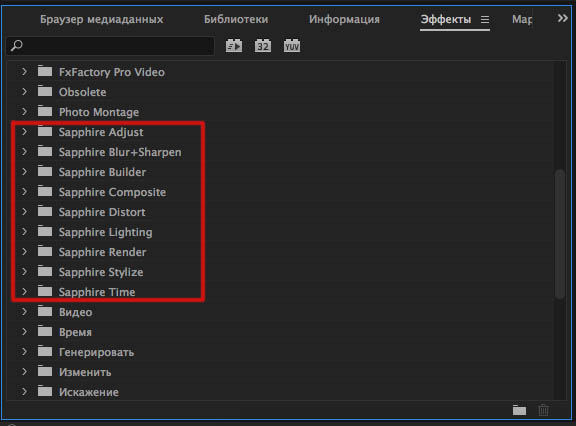This screenshot has width=576, height=426.
Task: Click the effects search input field
Action: click(x=110, y=46)
